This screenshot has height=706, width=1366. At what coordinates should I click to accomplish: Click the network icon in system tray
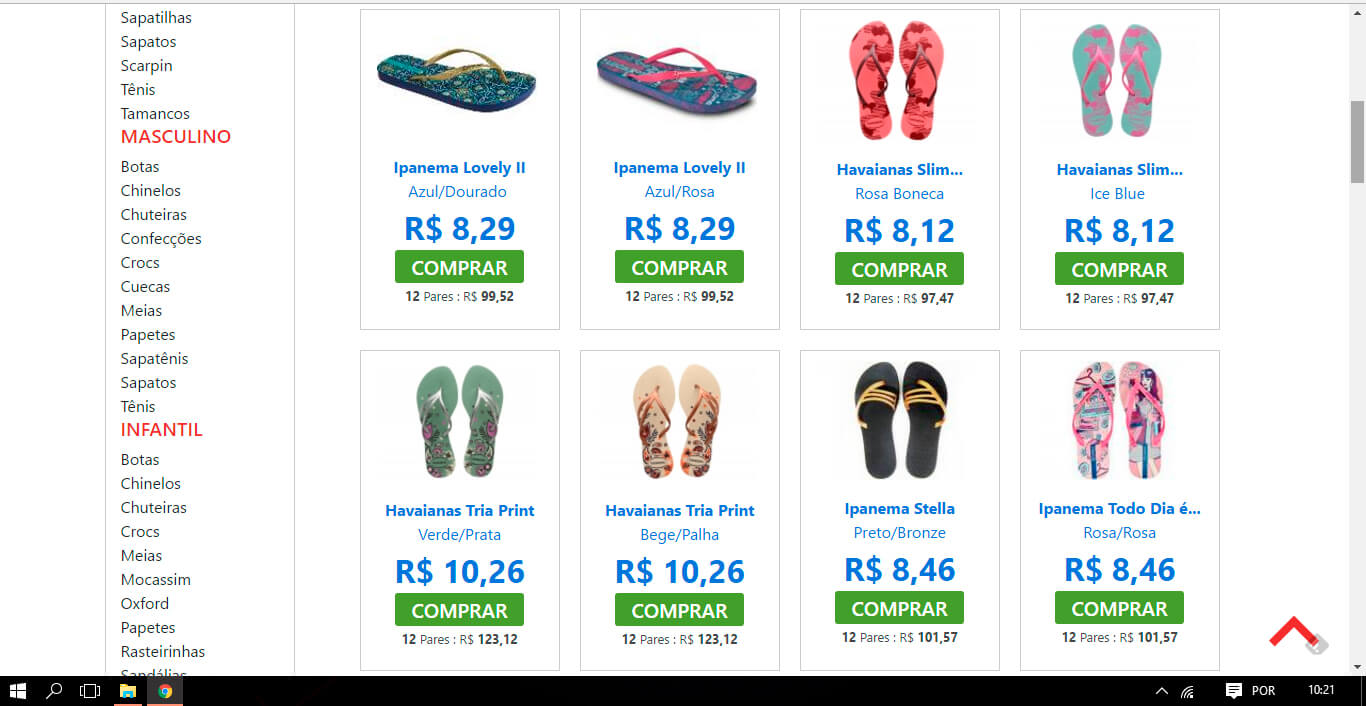click(1188, 691)
